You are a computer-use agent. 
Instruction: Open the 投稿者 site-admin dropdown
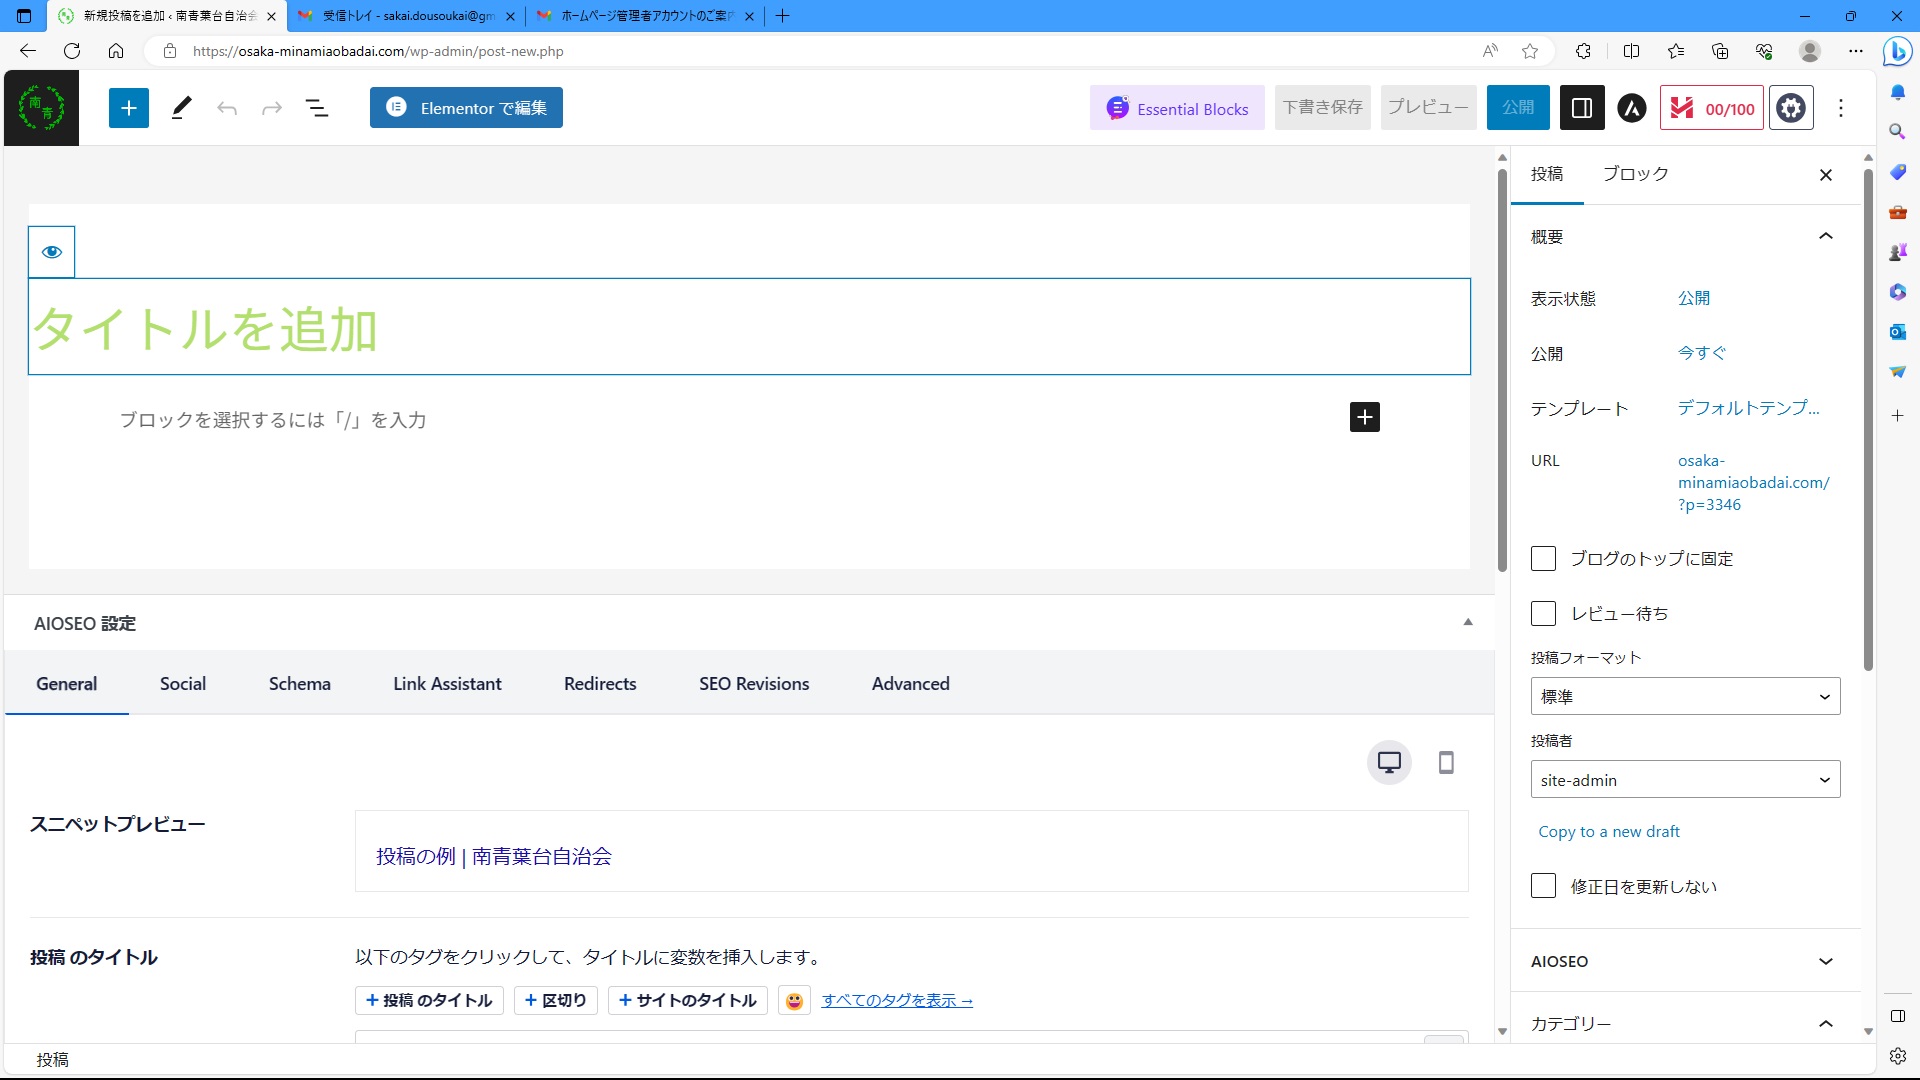click(1684, 780)
